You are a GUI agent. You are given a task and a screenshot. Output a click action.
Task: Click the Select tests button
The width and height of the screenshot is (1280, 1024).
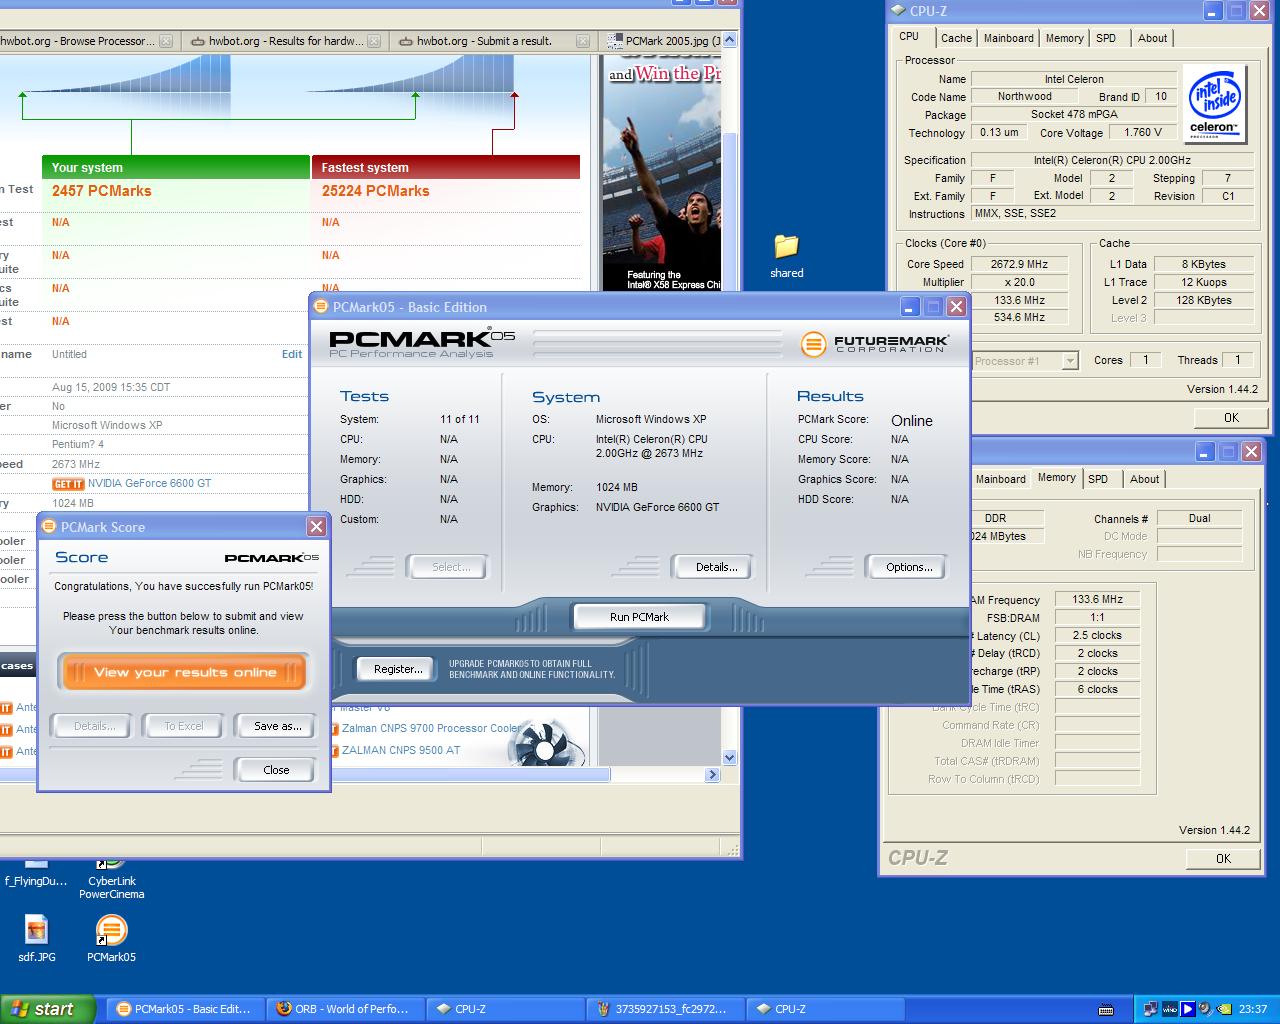tap(450, 567)
